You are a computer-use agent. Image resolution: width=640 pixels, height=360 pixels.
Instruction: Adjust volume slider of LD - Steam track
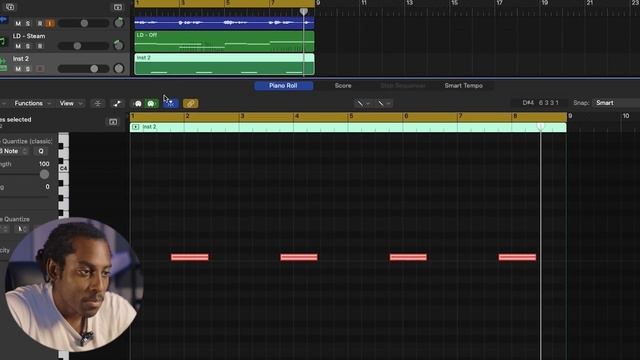tap(77, 46)
